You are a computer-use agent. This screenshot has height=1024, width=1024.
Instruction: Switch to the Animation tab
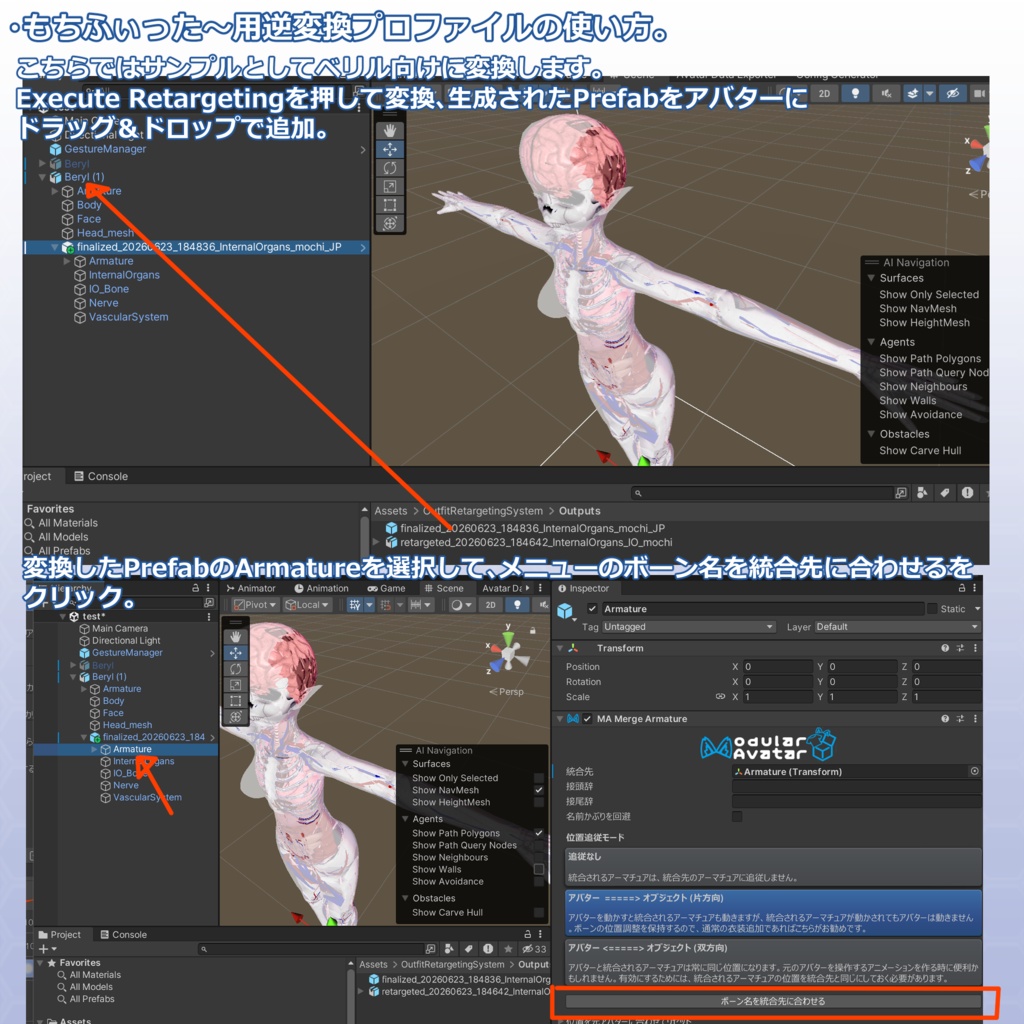(321, 588)
